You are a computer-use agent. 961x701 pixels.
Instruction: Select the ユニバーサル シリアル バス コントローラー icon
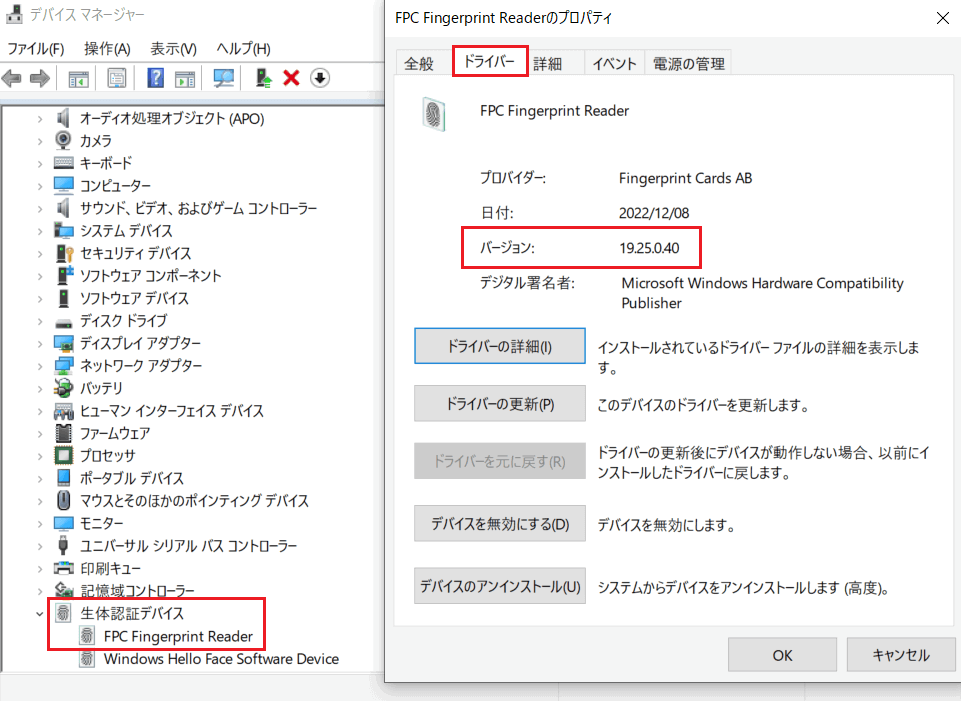click(63, 545)
